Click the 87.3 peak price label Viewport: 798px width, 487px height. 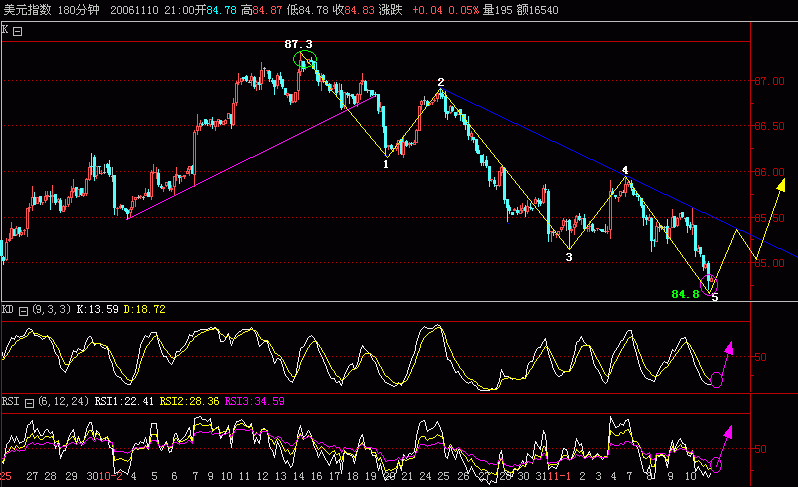pos(298,45)
